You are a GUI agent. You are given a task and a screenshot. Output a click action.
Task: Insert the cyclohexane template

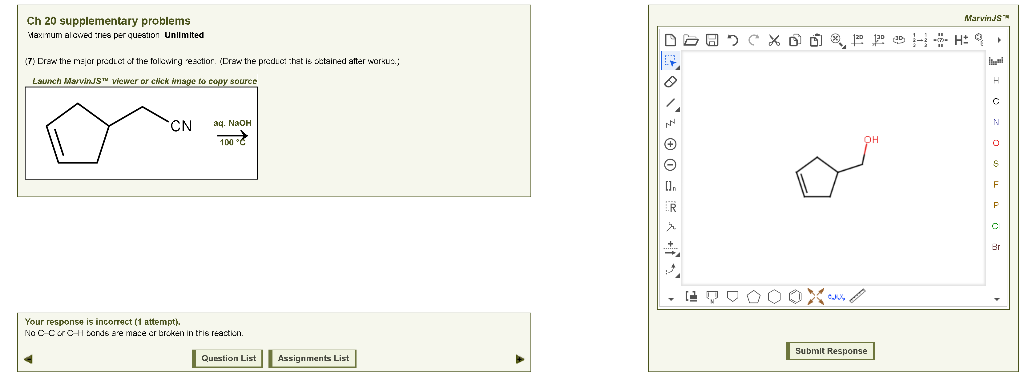coord(775,297)
